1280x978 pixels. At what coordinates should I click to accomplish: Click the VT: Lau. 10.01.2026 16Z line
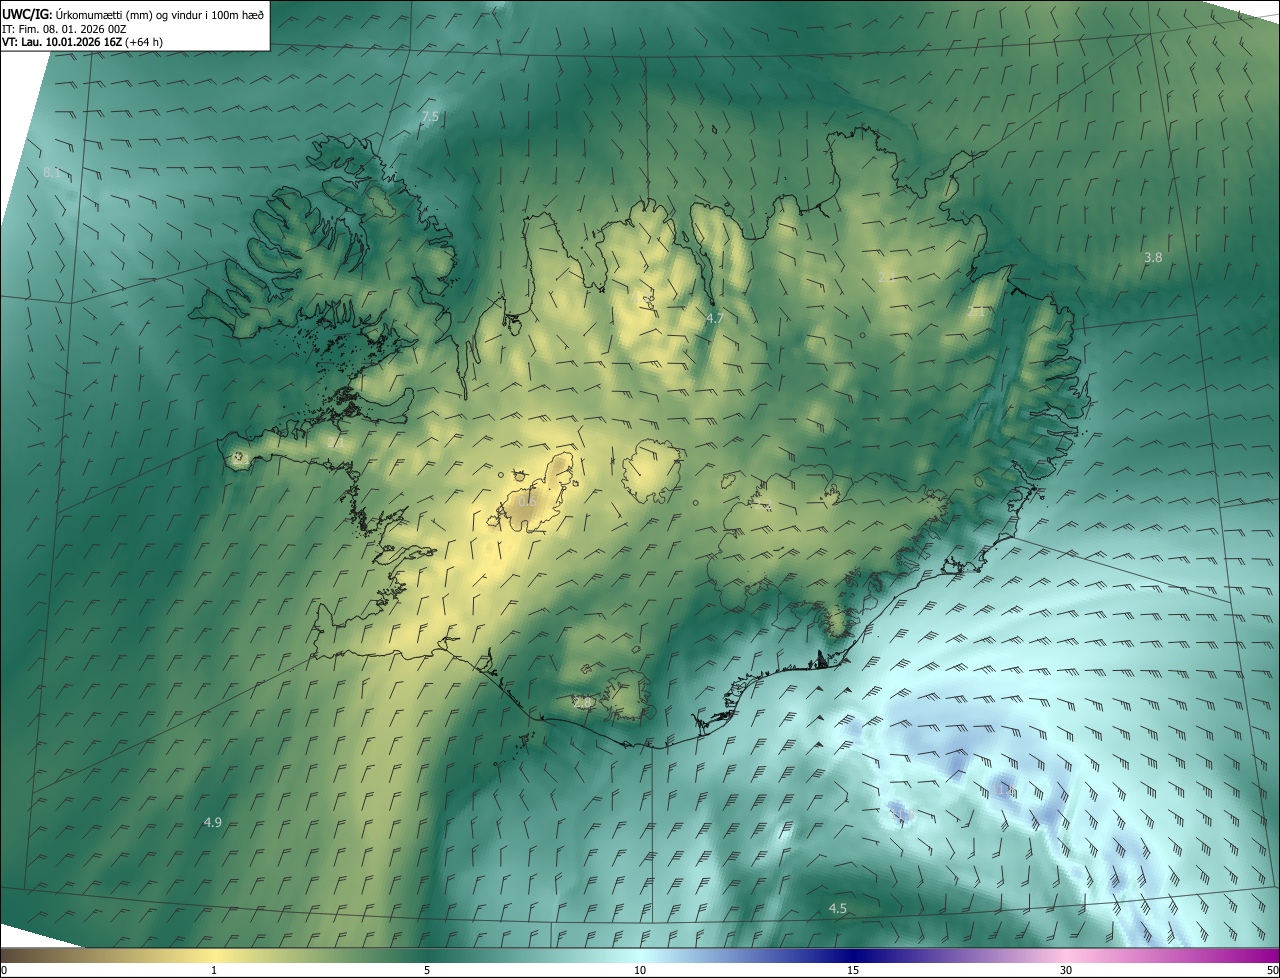point(83,42)
